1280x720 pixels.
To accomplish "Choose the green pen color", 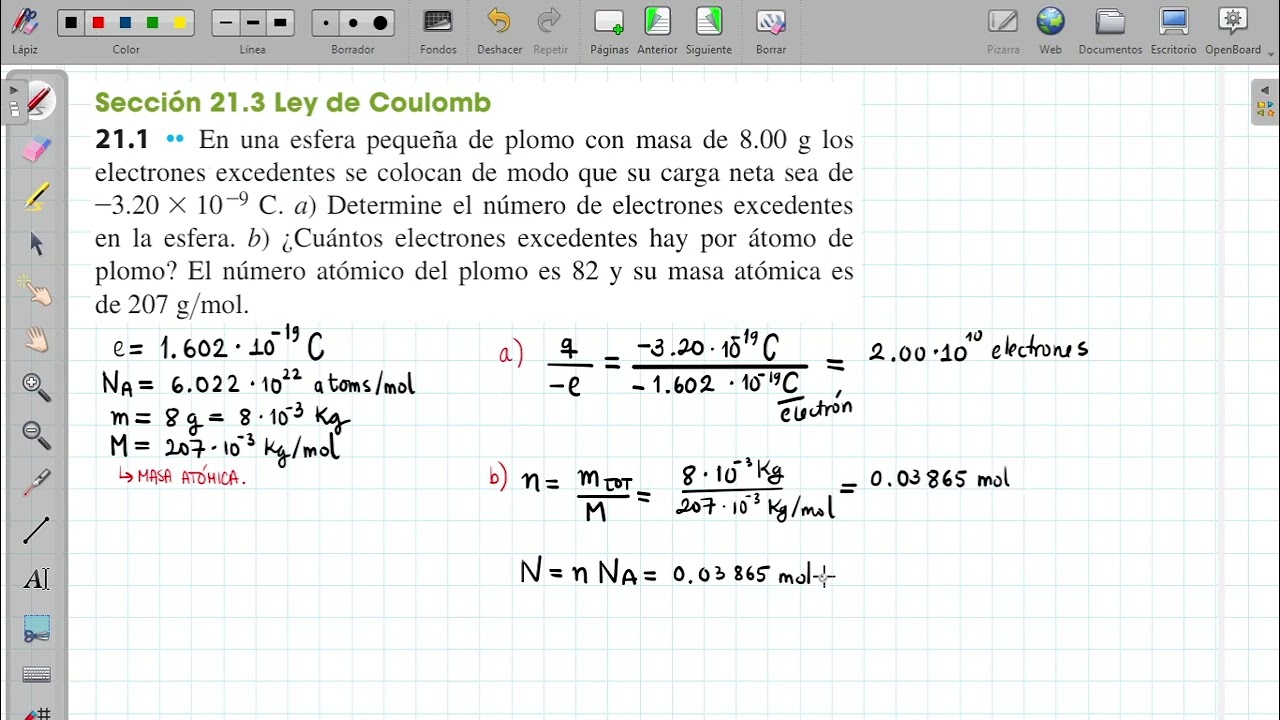I will click(152, 23).
